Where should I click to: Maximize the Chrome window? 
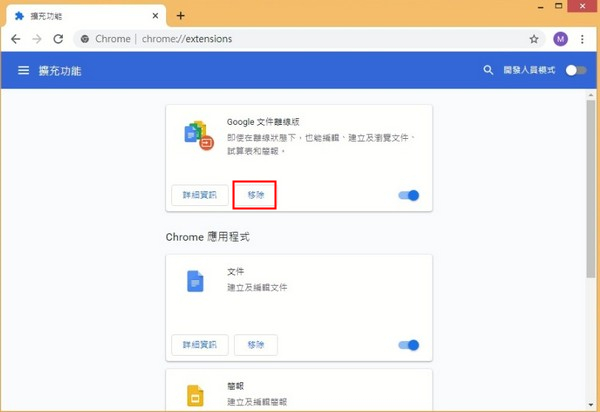click(559, 6)
